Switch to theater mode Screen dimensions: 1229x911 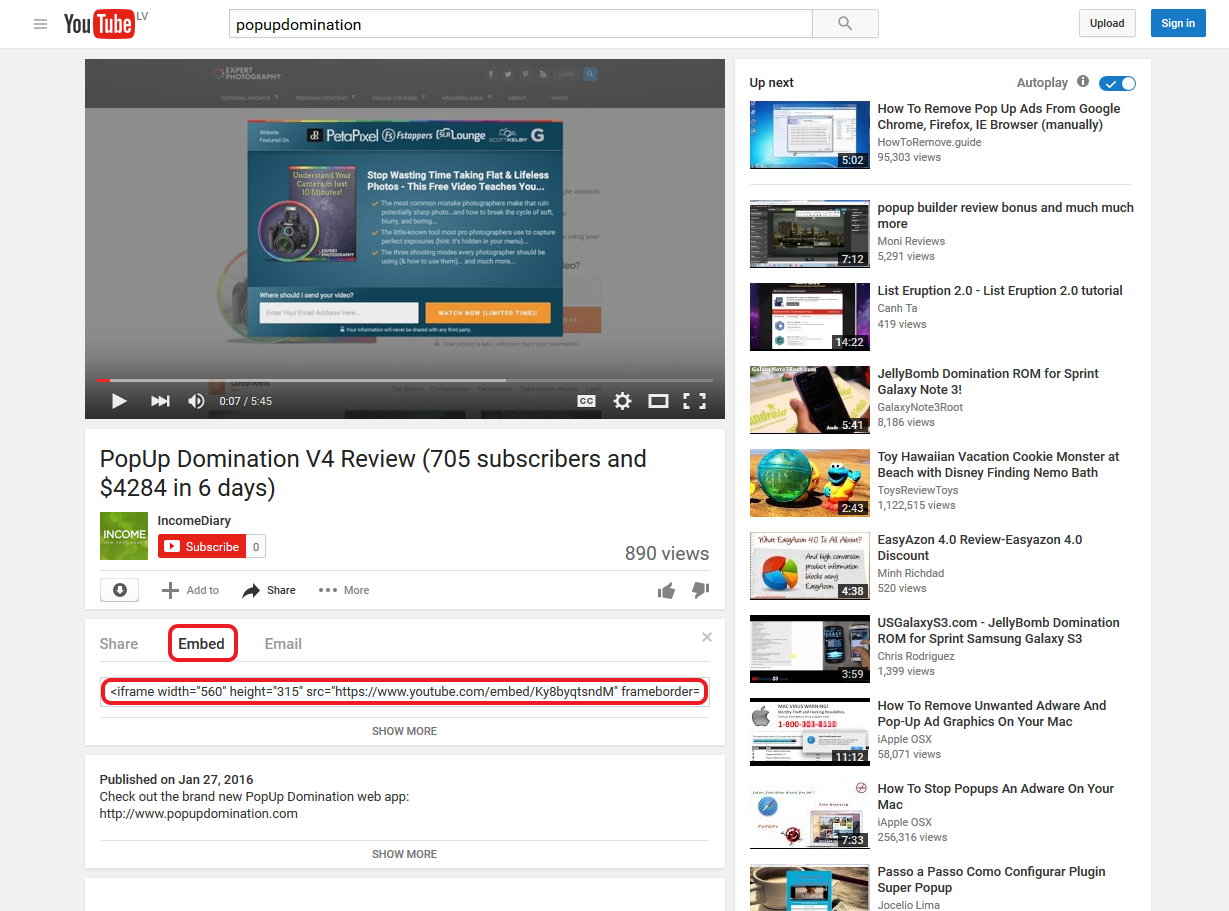point(658,401)
